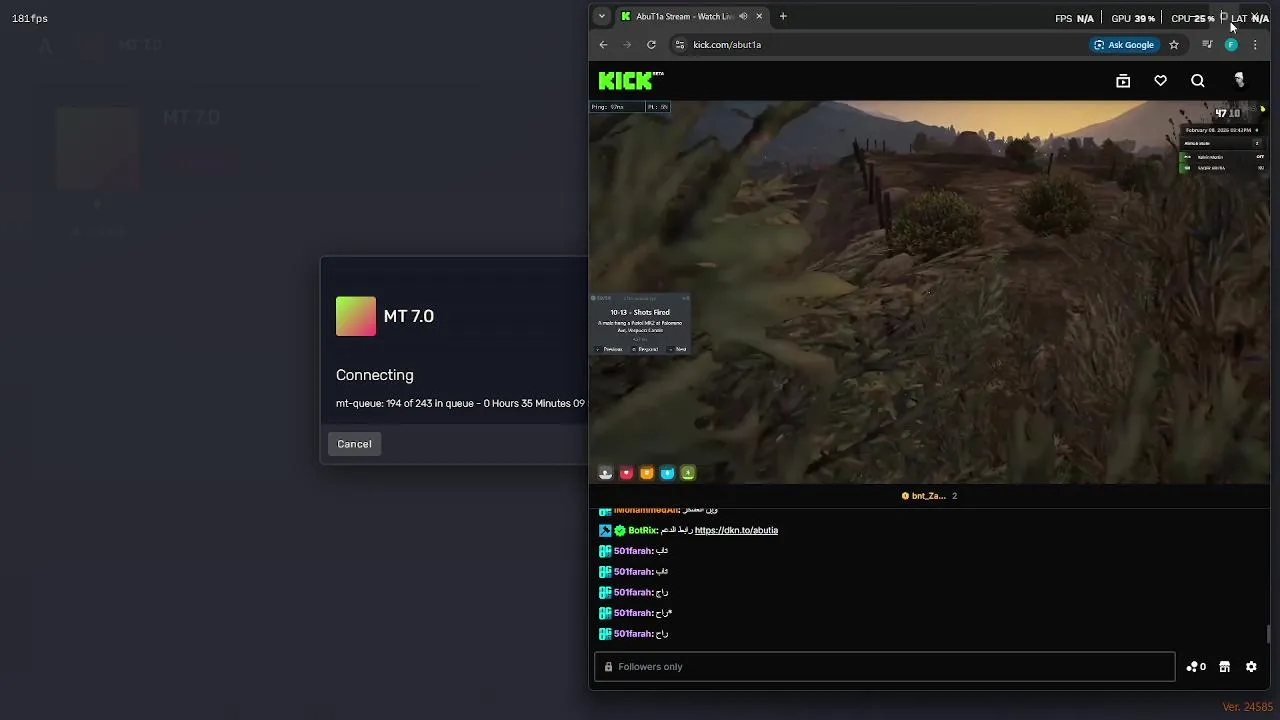The width and height of the screenshot is (1280, 720).
Task: Click the Ask Google button
Action: point(1124,44)
